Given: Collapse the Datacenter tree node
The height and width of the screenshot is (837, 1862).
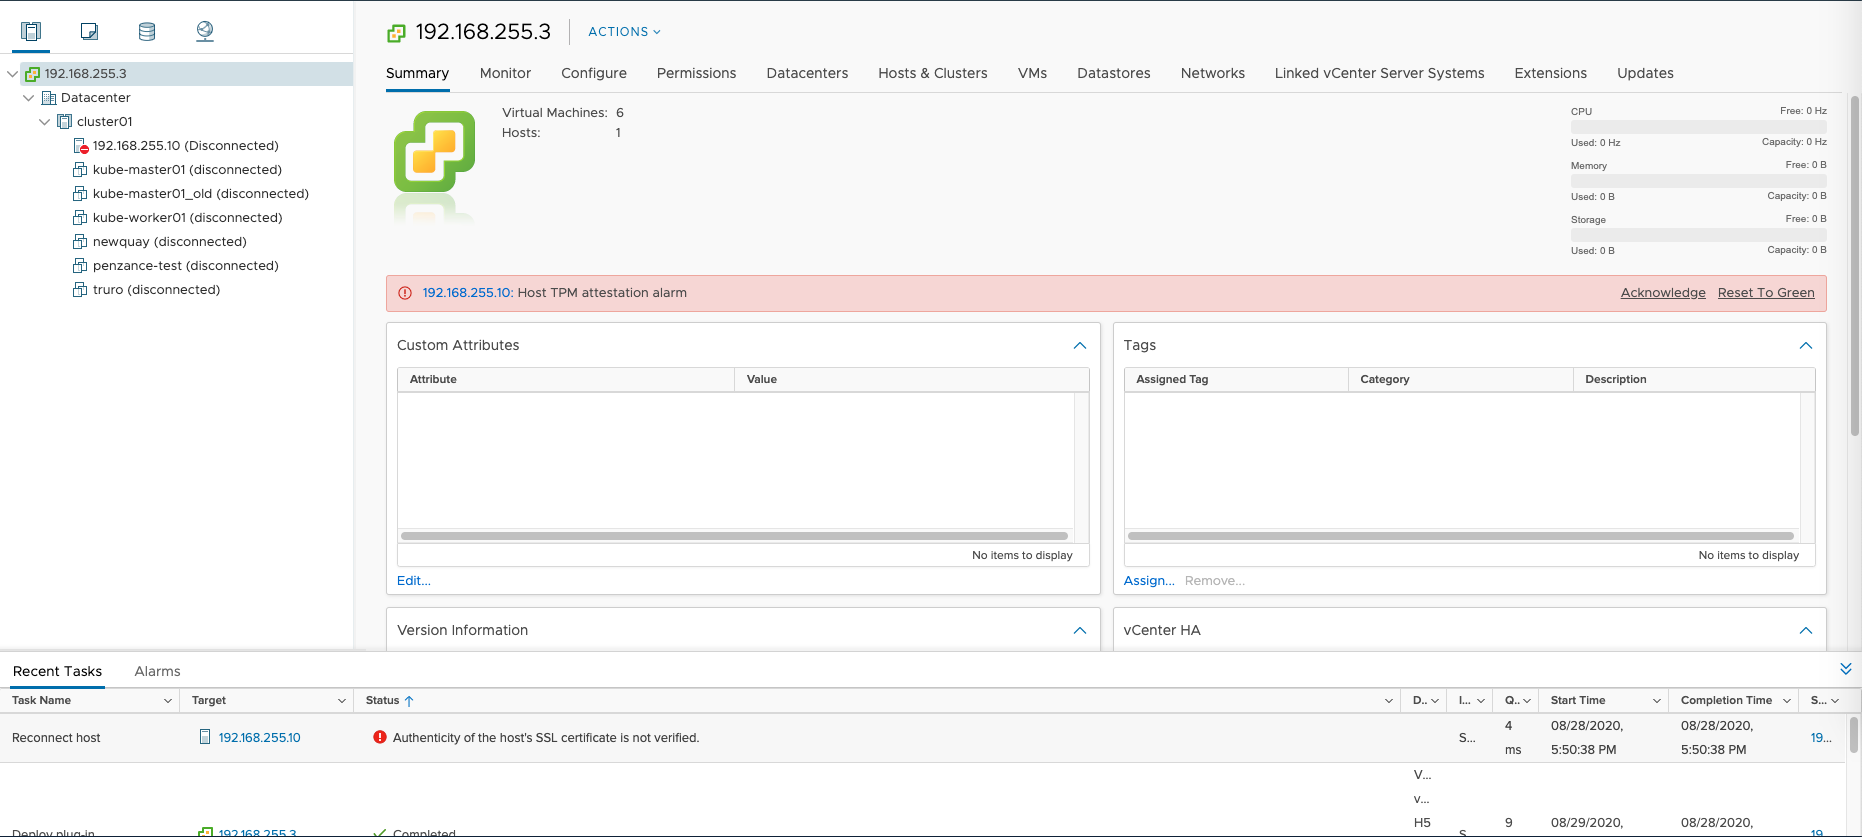Looking at the screenshot, I should pyautogui.click(x=28, y=98).
